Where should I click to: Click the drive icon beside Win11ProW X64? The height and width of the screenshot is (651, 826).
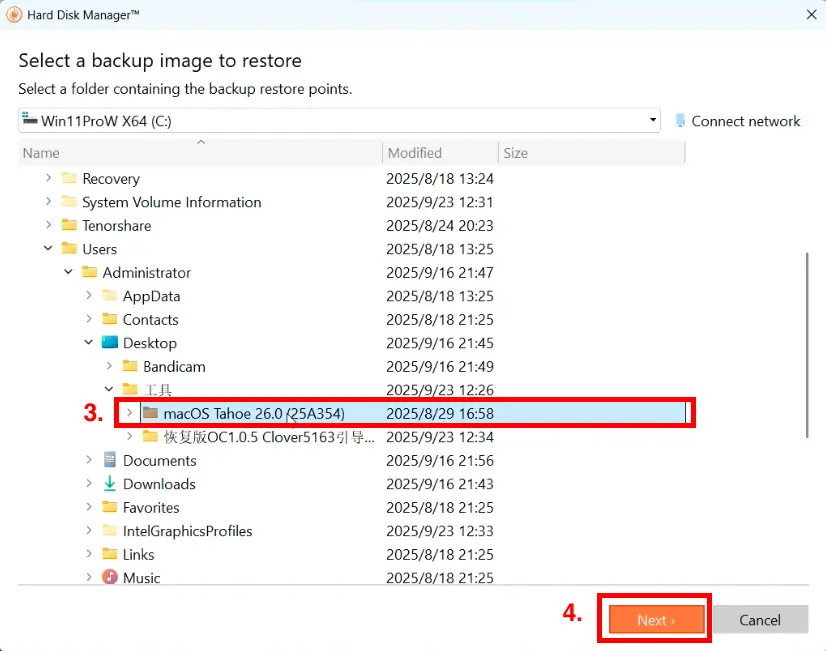tap(30, 120)
